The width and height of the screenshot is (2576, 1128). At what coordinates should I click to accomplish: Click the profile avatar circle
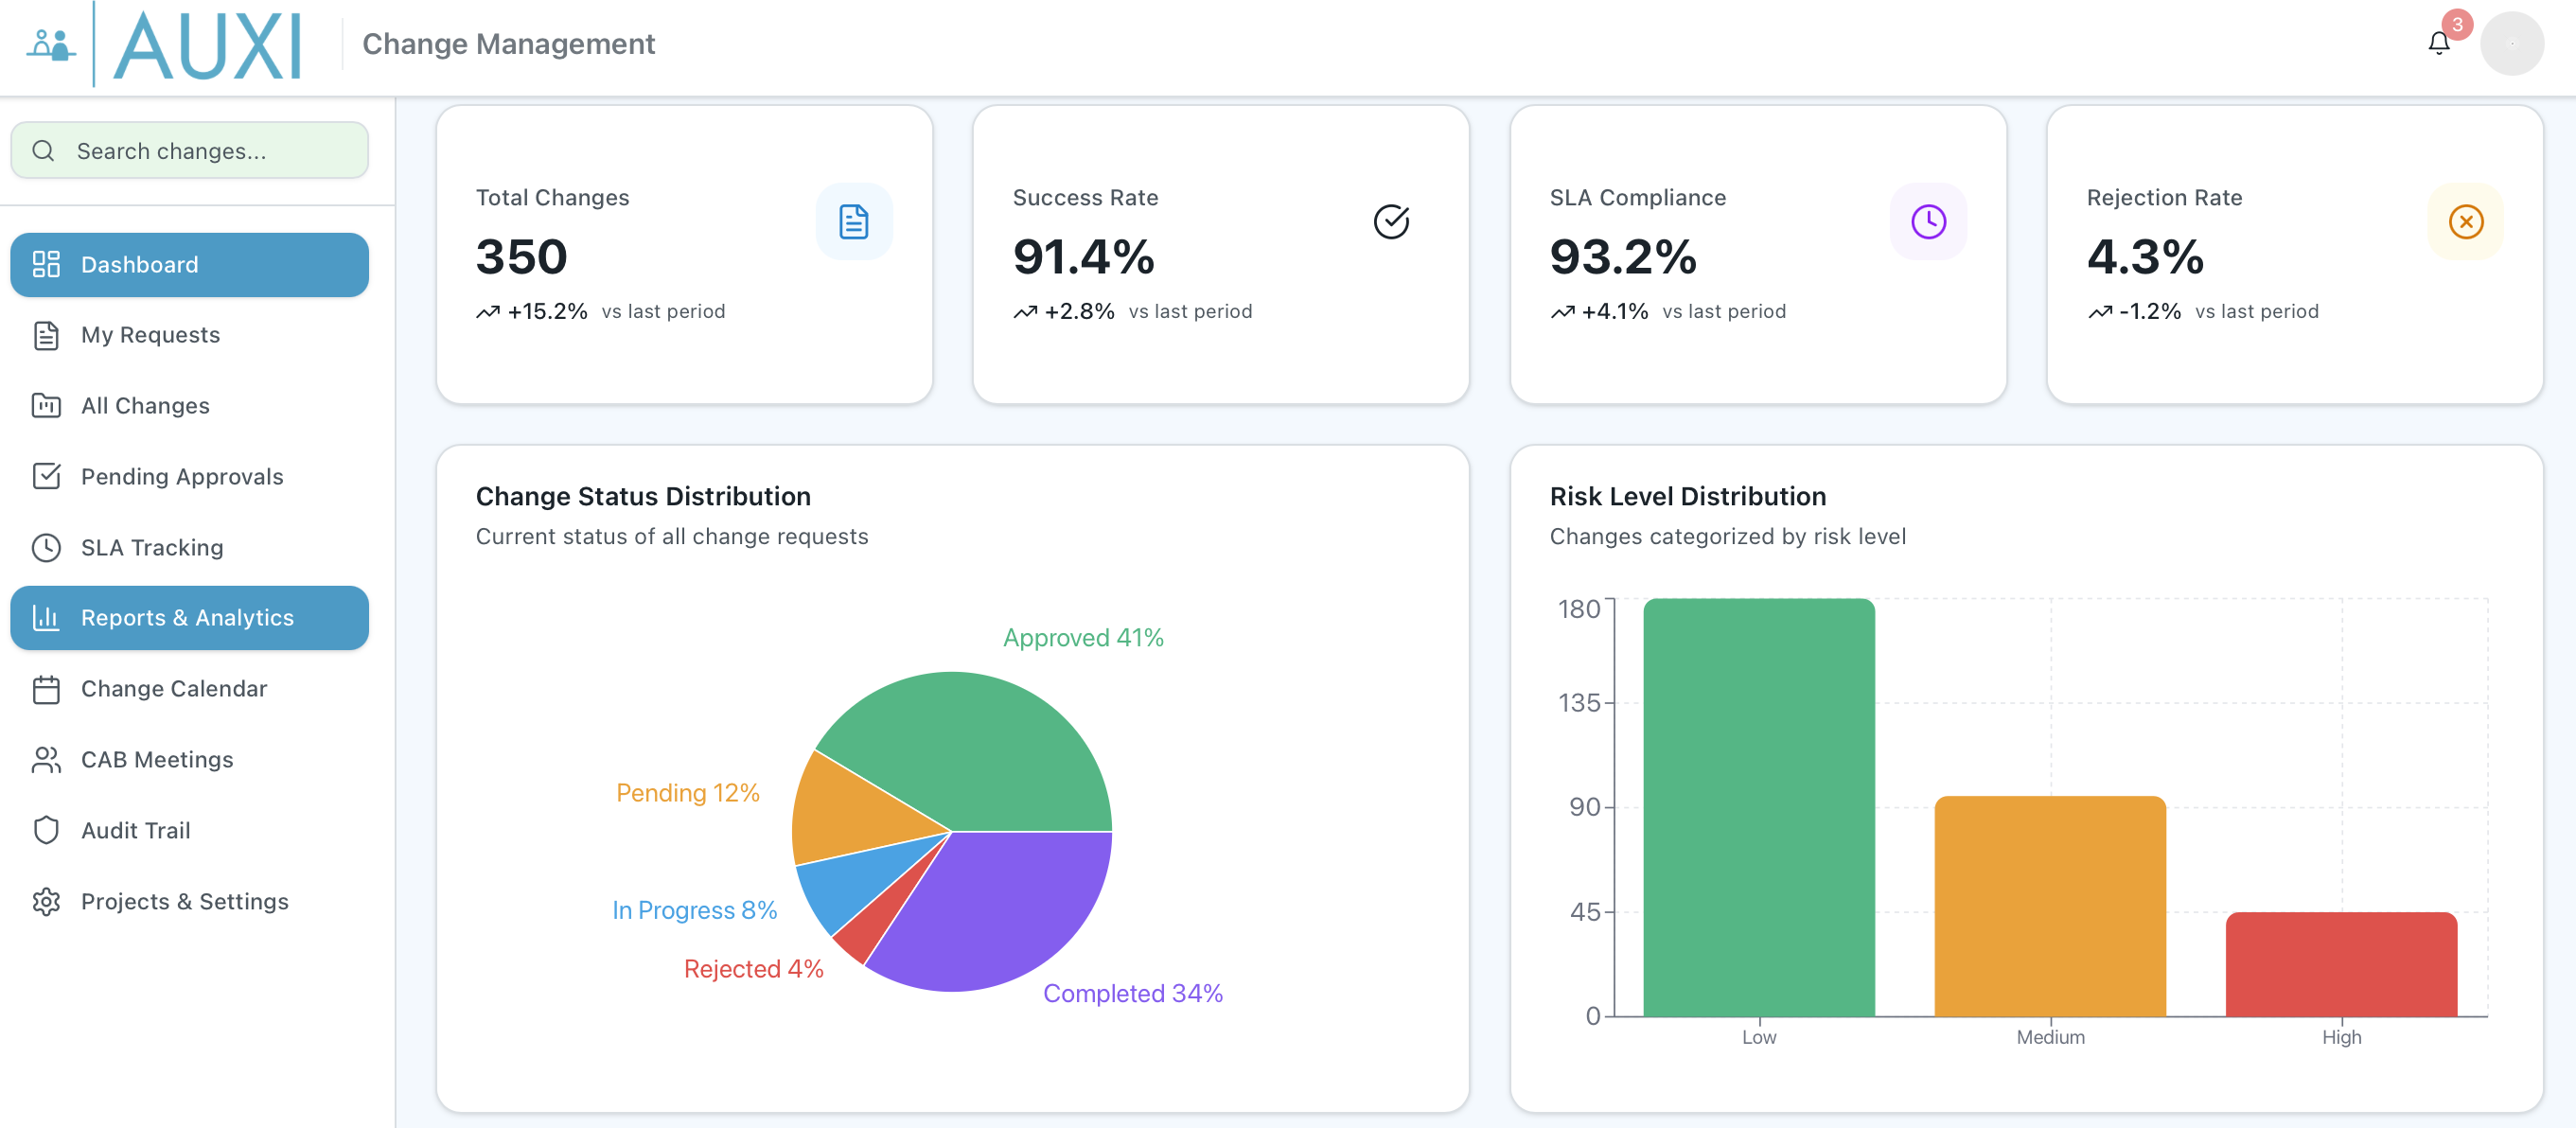click(2512, 42)
